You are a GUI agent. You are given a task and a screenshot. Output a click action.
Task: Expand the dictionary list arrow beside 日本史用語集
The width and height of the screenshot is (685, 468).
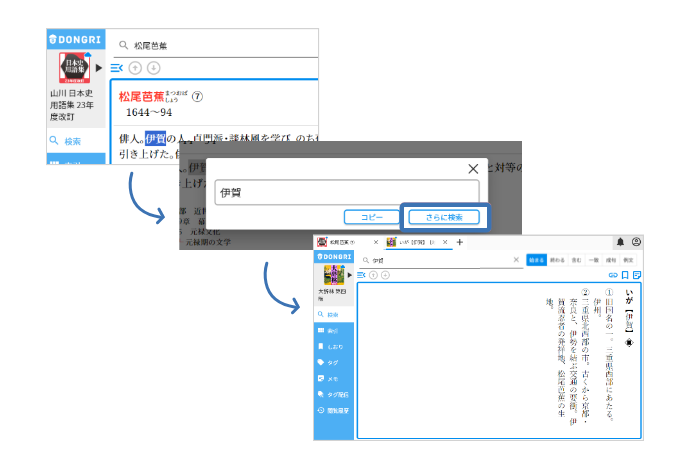click(x=99, y=68)
